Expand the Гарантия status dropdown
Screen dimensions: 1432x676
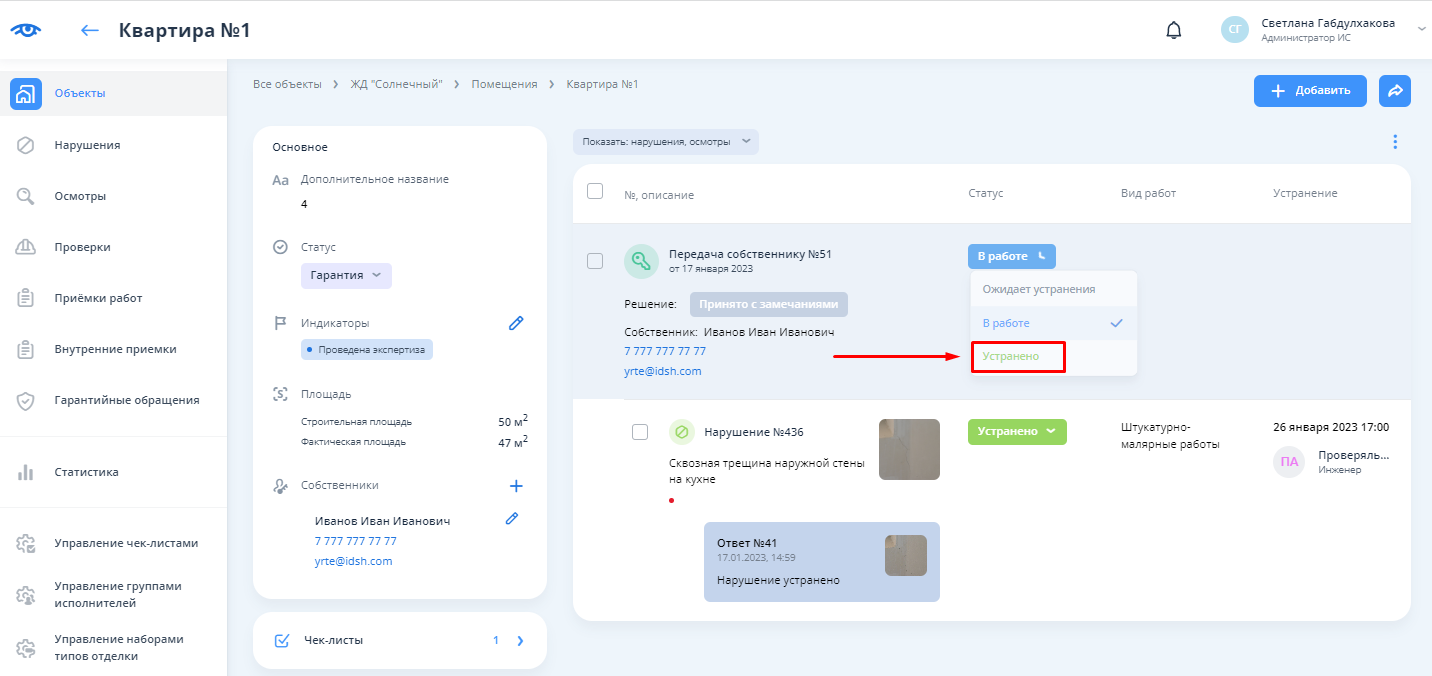pyautogui.click(x=346, y=275)
